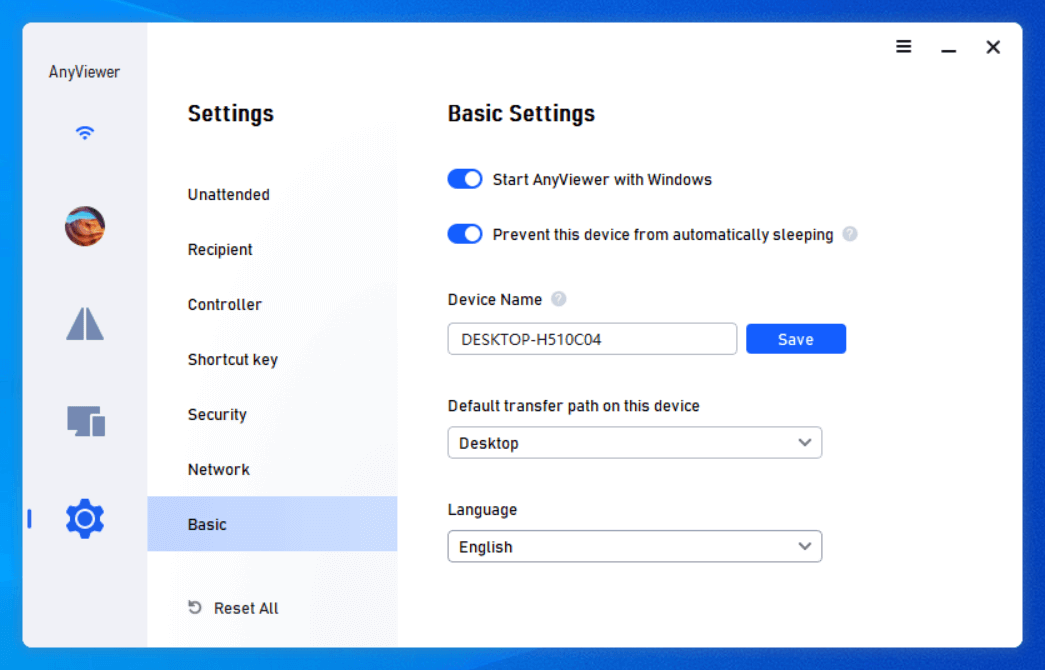
Task: Open Recipient settings section
Action: coord(220,249)
